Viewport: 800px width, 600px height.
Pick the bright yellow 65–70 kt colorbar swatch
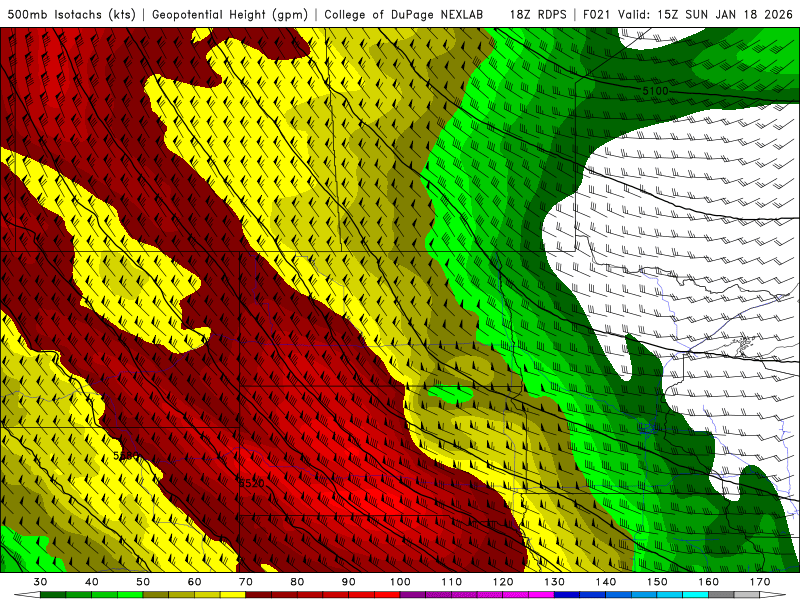pyautogui.click(x=233, y=595)
